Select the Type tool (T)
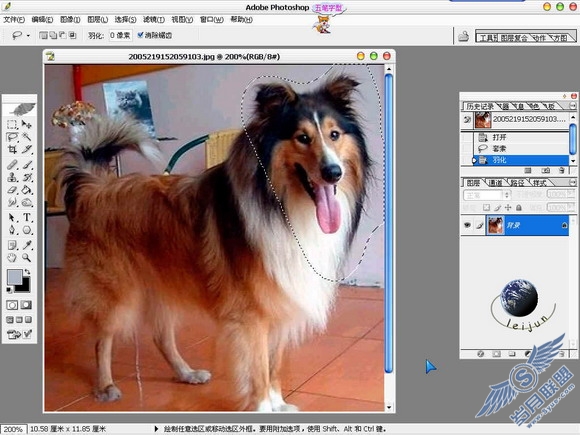This screenshot has height=435, width=580. [x=27, y=217]
